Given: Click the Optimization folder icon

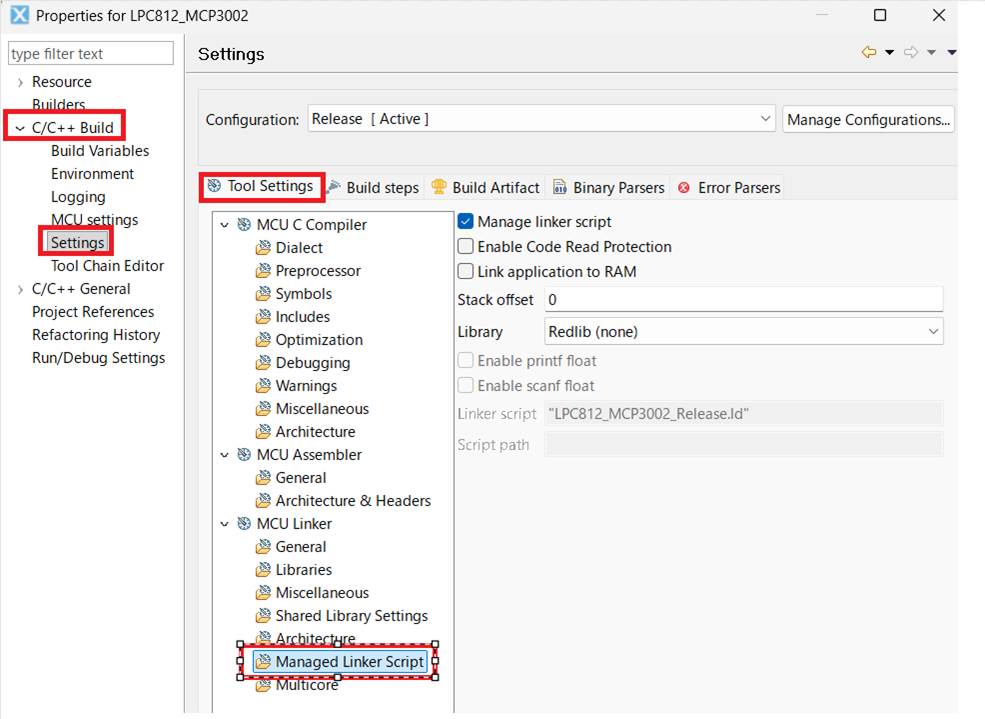Looking at the screenshot, I should (x=263, y=340).
